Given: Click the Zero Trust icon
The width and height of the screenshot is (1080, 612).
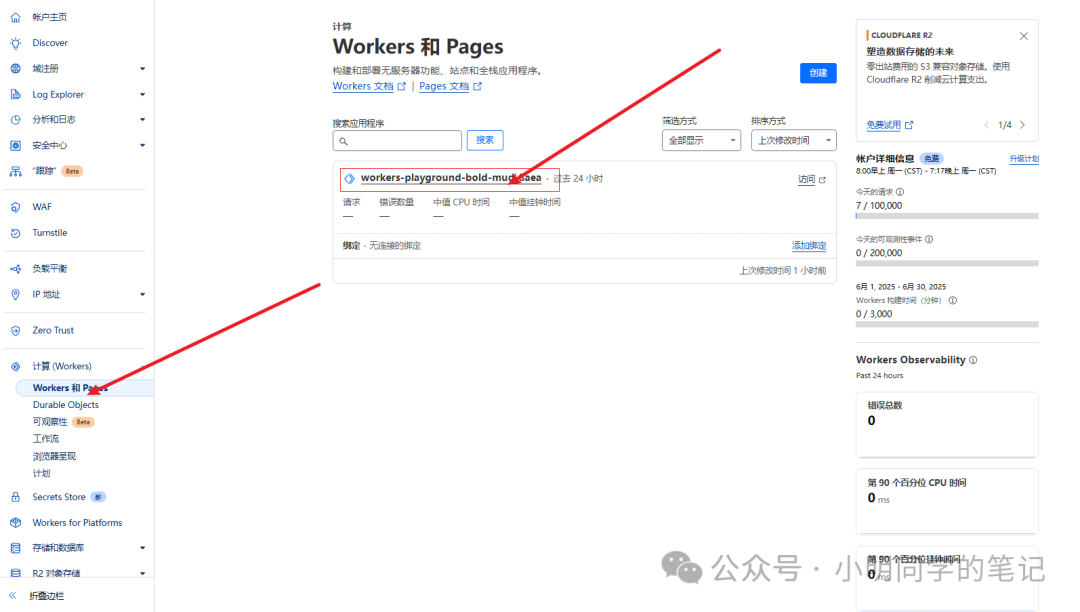Looking at the screenshot, I should [x=15, y=330].
